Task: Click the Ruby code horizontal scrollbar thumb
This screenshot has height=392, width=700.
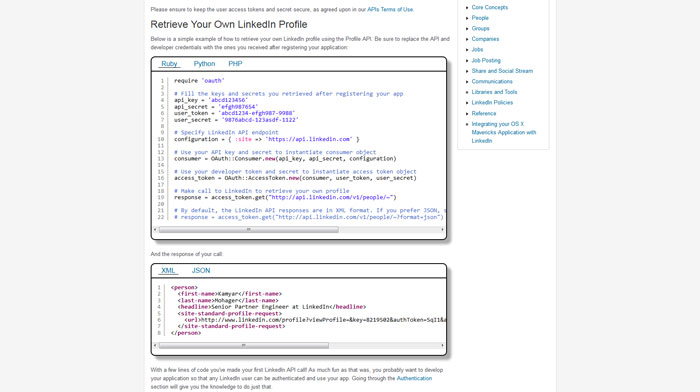Action: (249, 229)
